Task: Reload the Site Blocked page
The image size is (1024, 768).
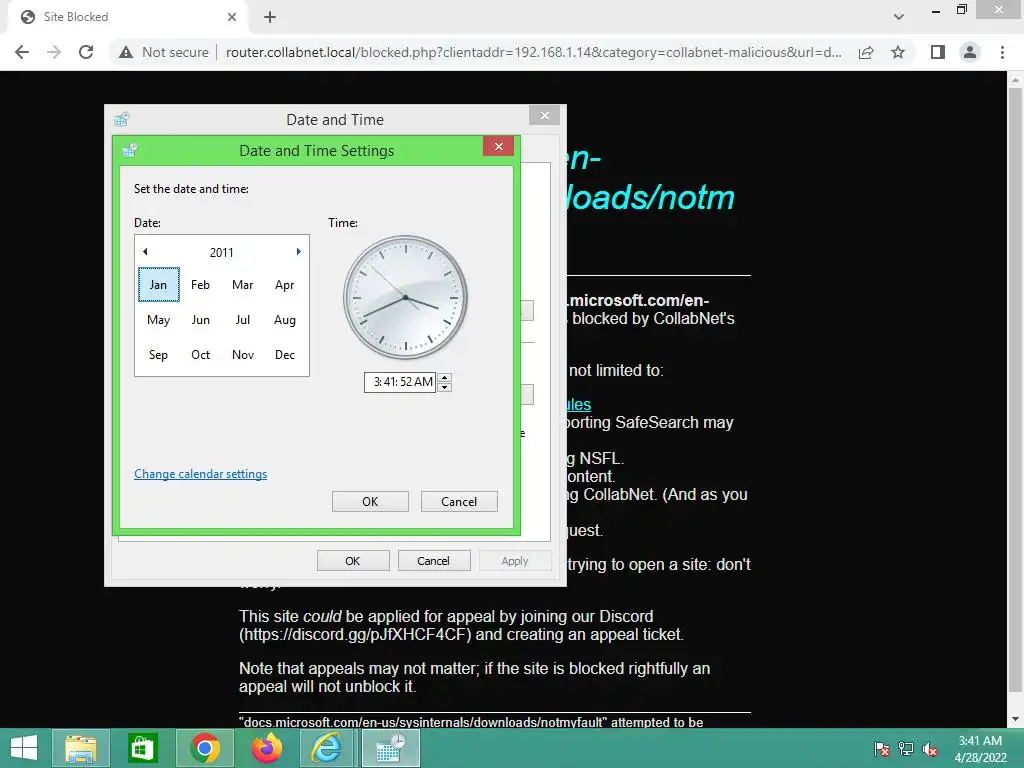Action: pyautogui.click(x=86, y=52)
